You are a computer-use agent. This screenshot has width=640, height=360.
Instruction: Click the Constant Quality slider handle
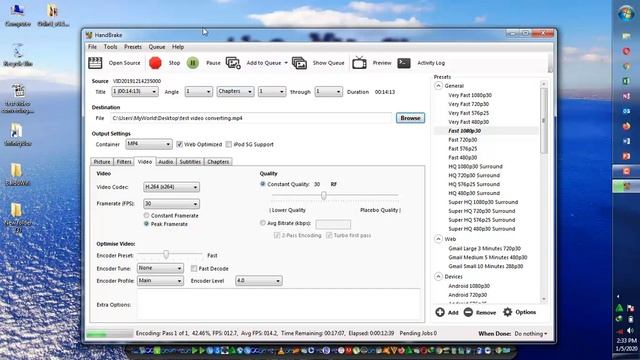tap(324, 196)
